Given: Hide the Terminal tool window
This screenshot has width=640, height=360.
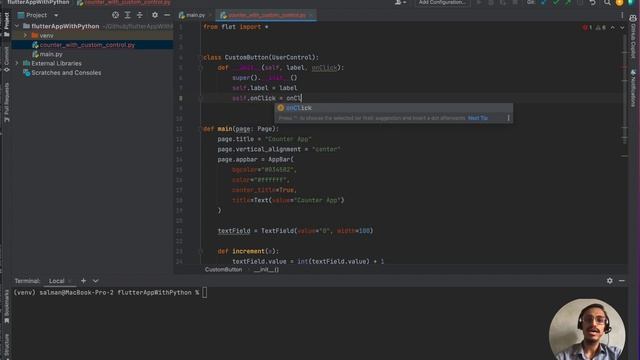Looking at the screenshot, I should [622, 280].
